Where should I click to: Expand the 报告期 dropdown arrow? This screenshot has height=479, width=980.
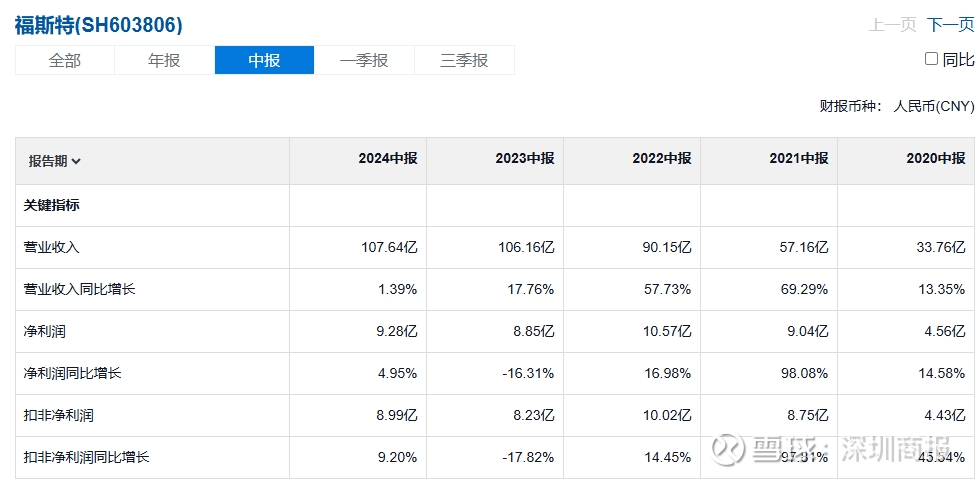tap(76, 161)
